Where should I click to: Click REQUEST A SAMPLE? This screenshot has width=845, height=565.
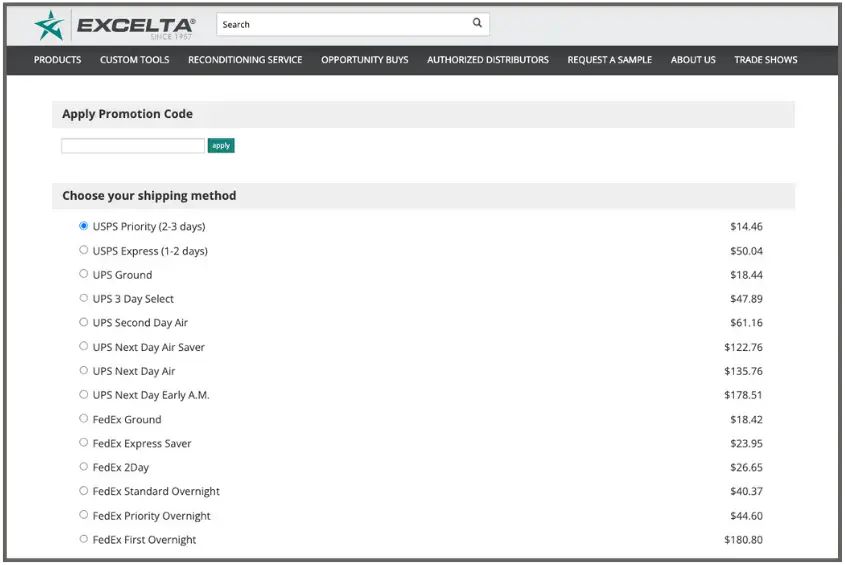pos(609,60)
